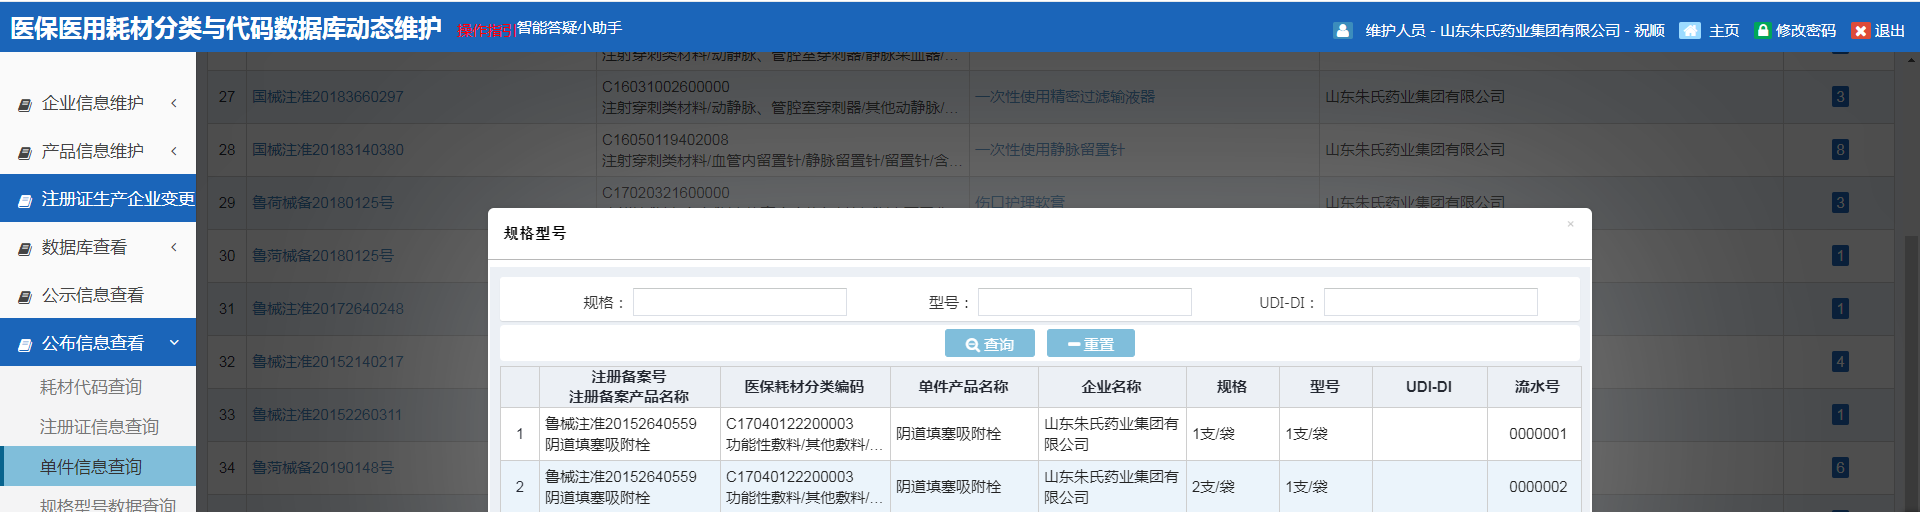1920x512 pixels.
Task: Open the 智能答疑小助手 link
Action: pos(569,28)
